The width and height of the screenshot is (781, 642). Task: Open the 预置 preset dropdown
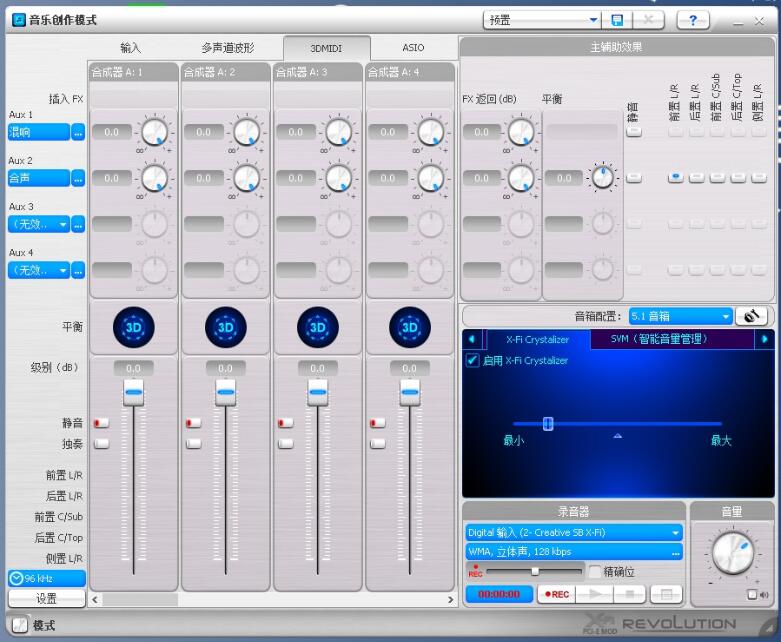pyautogui.click(x=542, y=20)
